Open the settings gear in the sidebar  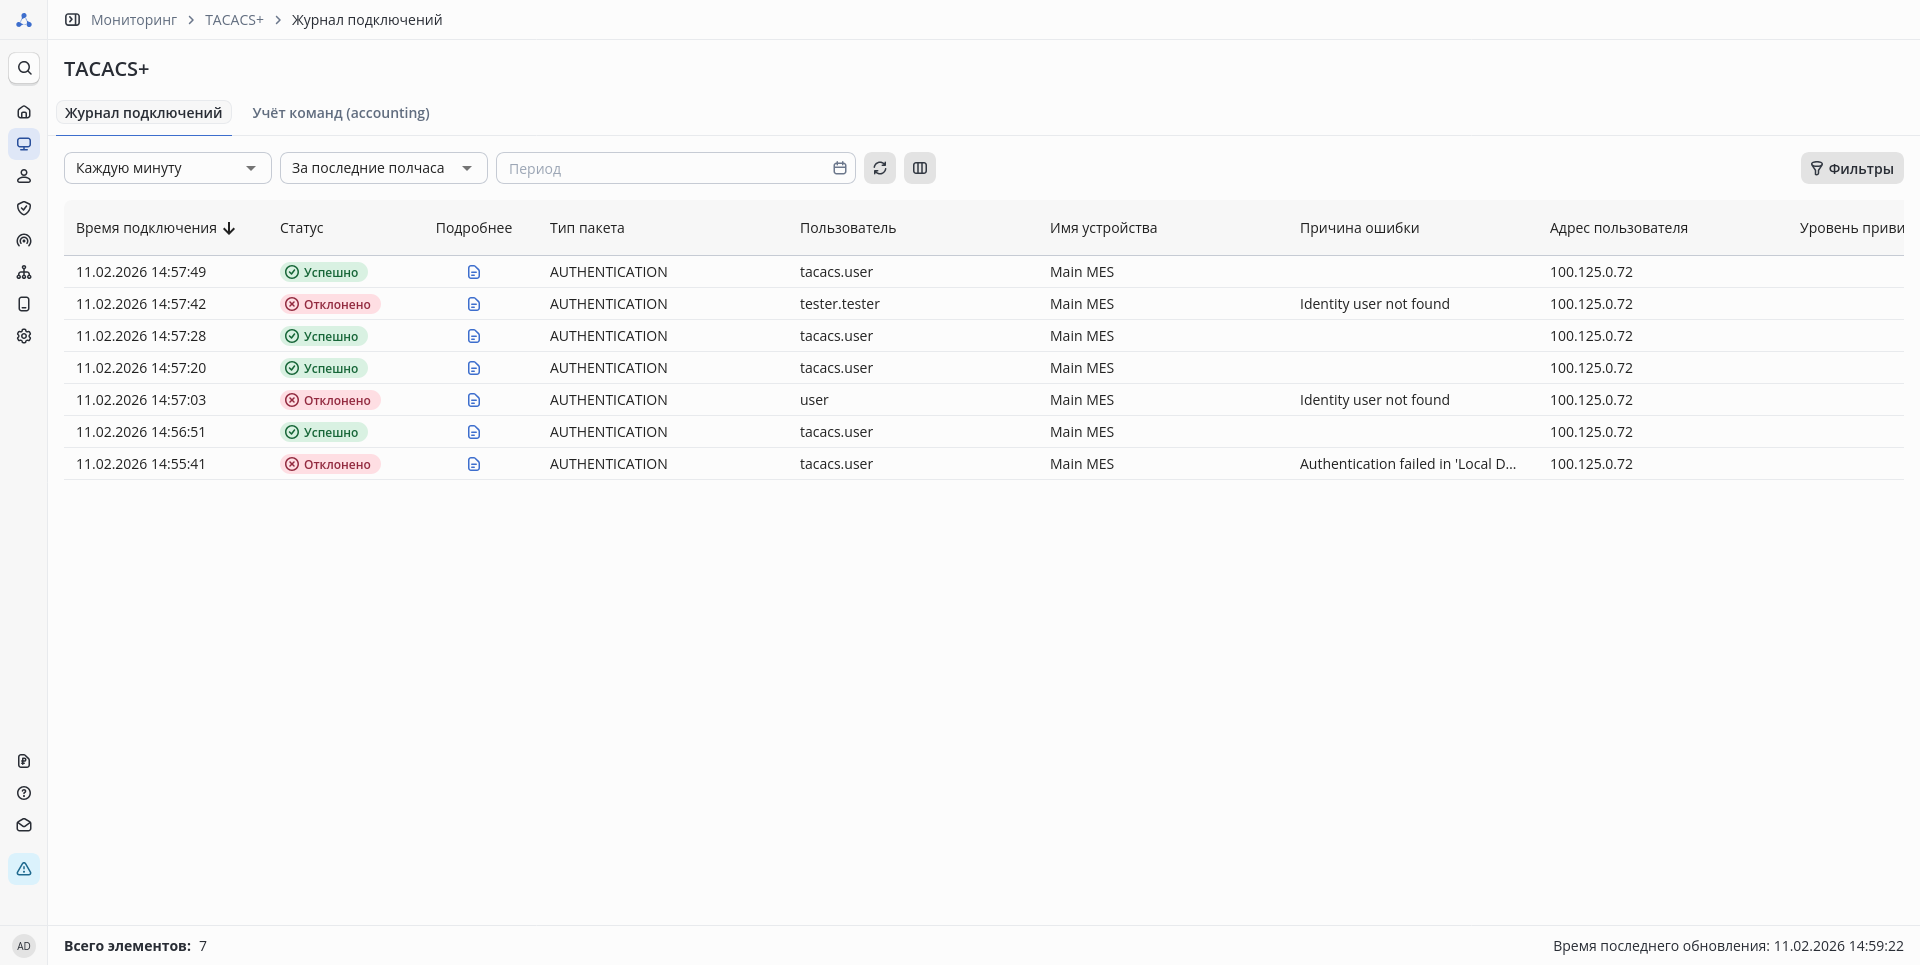click(x=24, y=336)
